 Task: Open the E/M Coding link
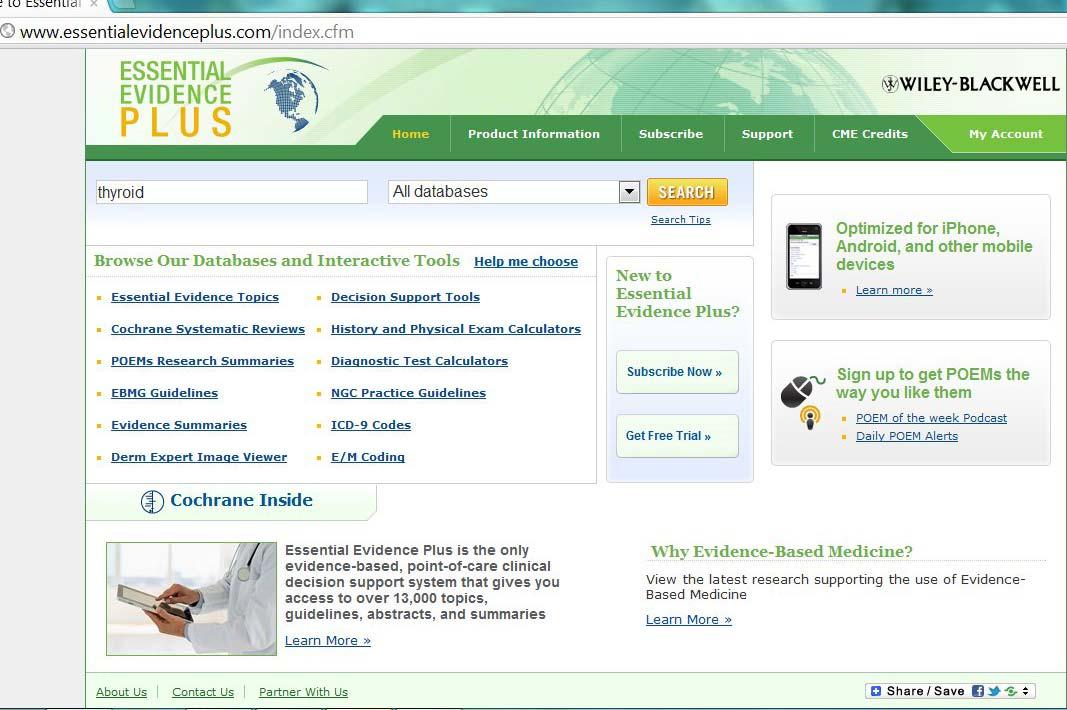click(x=367, y=457)
